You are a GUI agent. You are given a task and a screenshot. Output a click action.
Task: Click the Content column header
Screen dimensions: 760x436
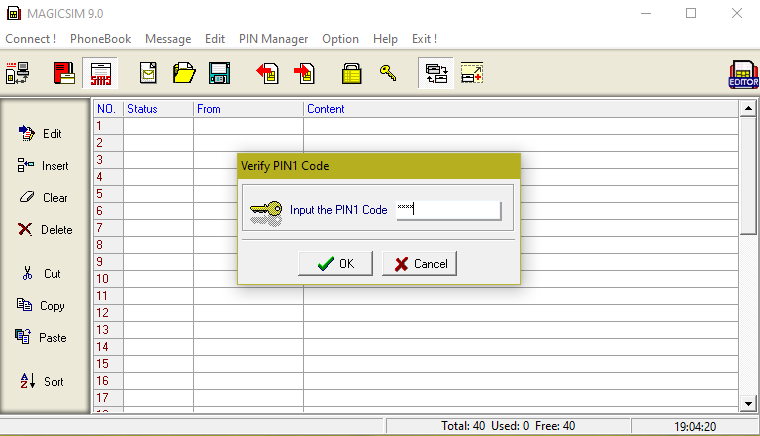pyautogui.click(x=521, y=109)
